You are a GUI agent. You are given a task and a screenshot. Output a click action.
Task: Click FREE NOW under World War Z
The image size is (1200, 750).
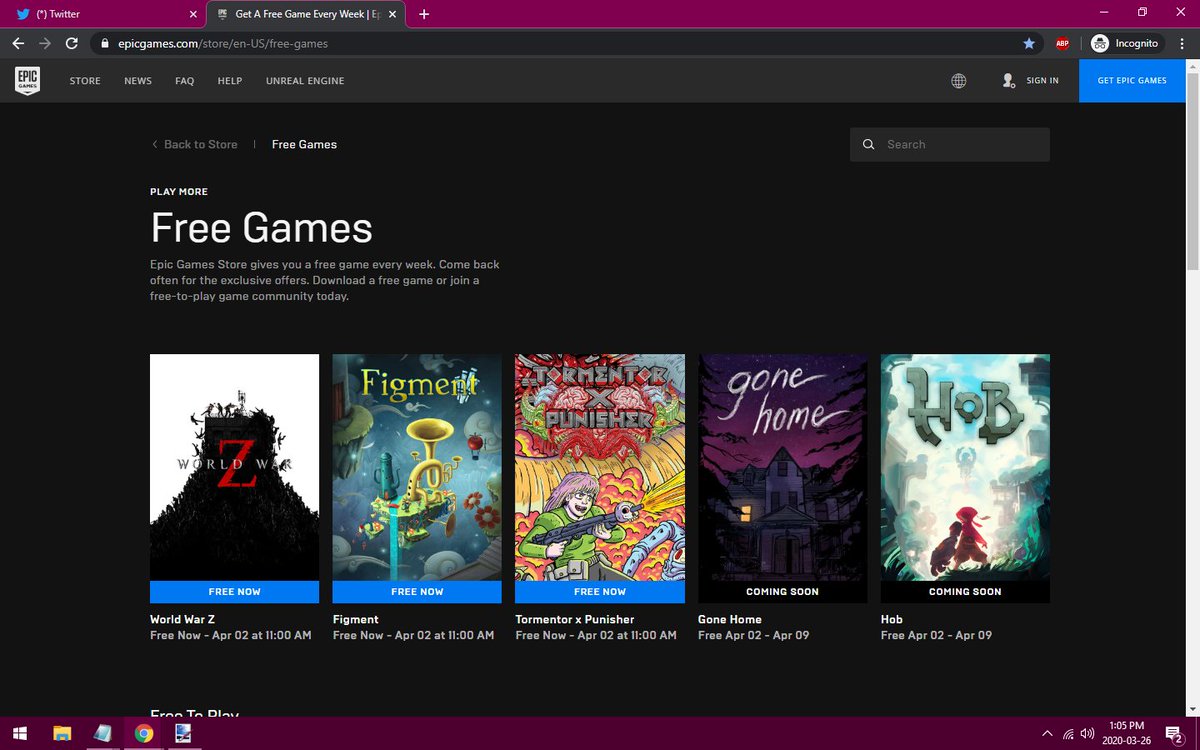234,592
